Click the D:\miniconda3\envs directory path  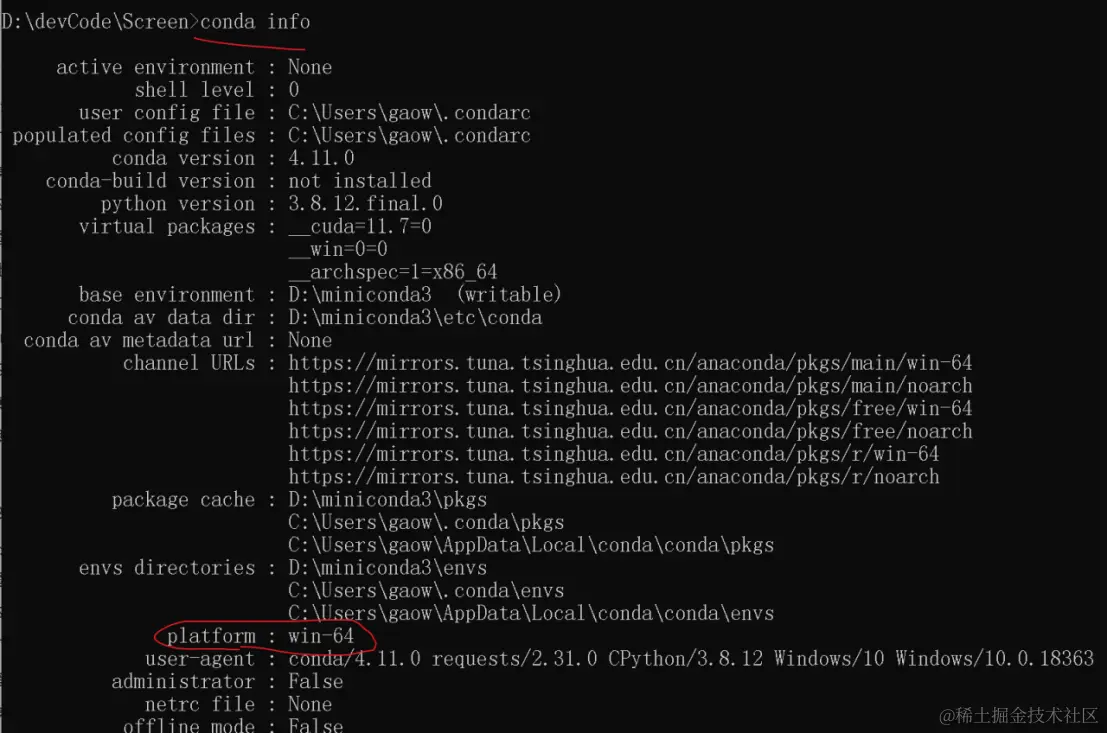point(387,568)
